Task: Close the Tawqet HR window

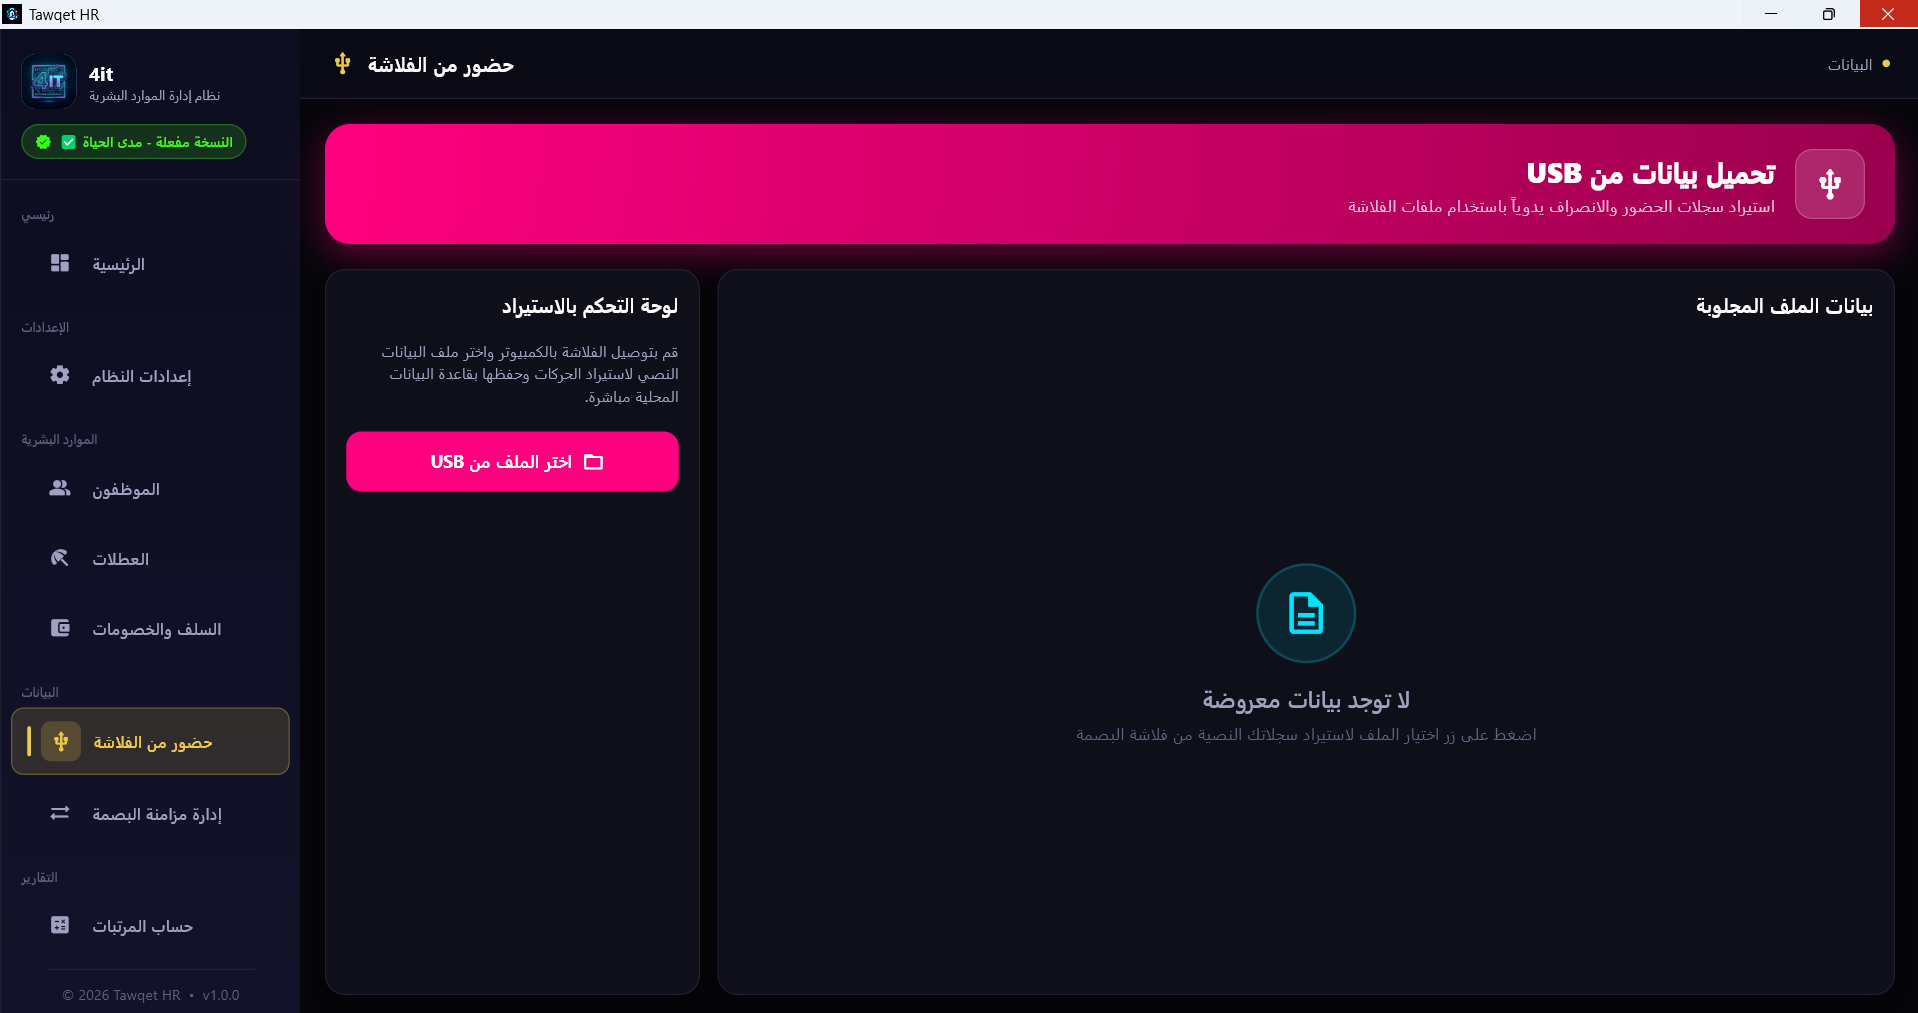Action: click(x=1888, y=14)
